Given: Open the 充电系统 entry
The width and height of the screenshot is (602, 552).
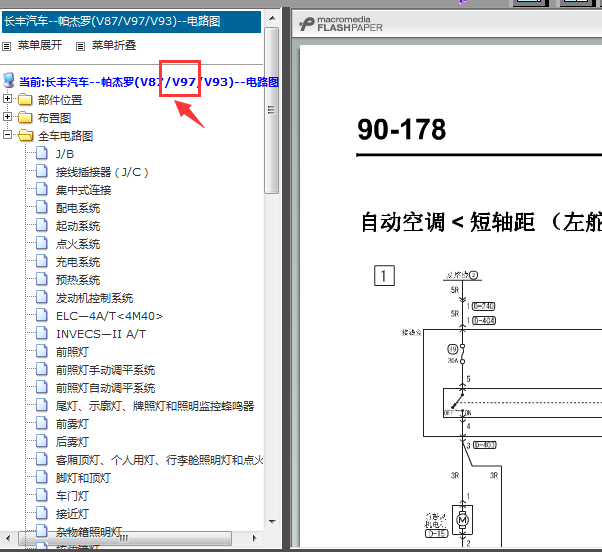Looking at the screenshot, I should tap(78, 262).
